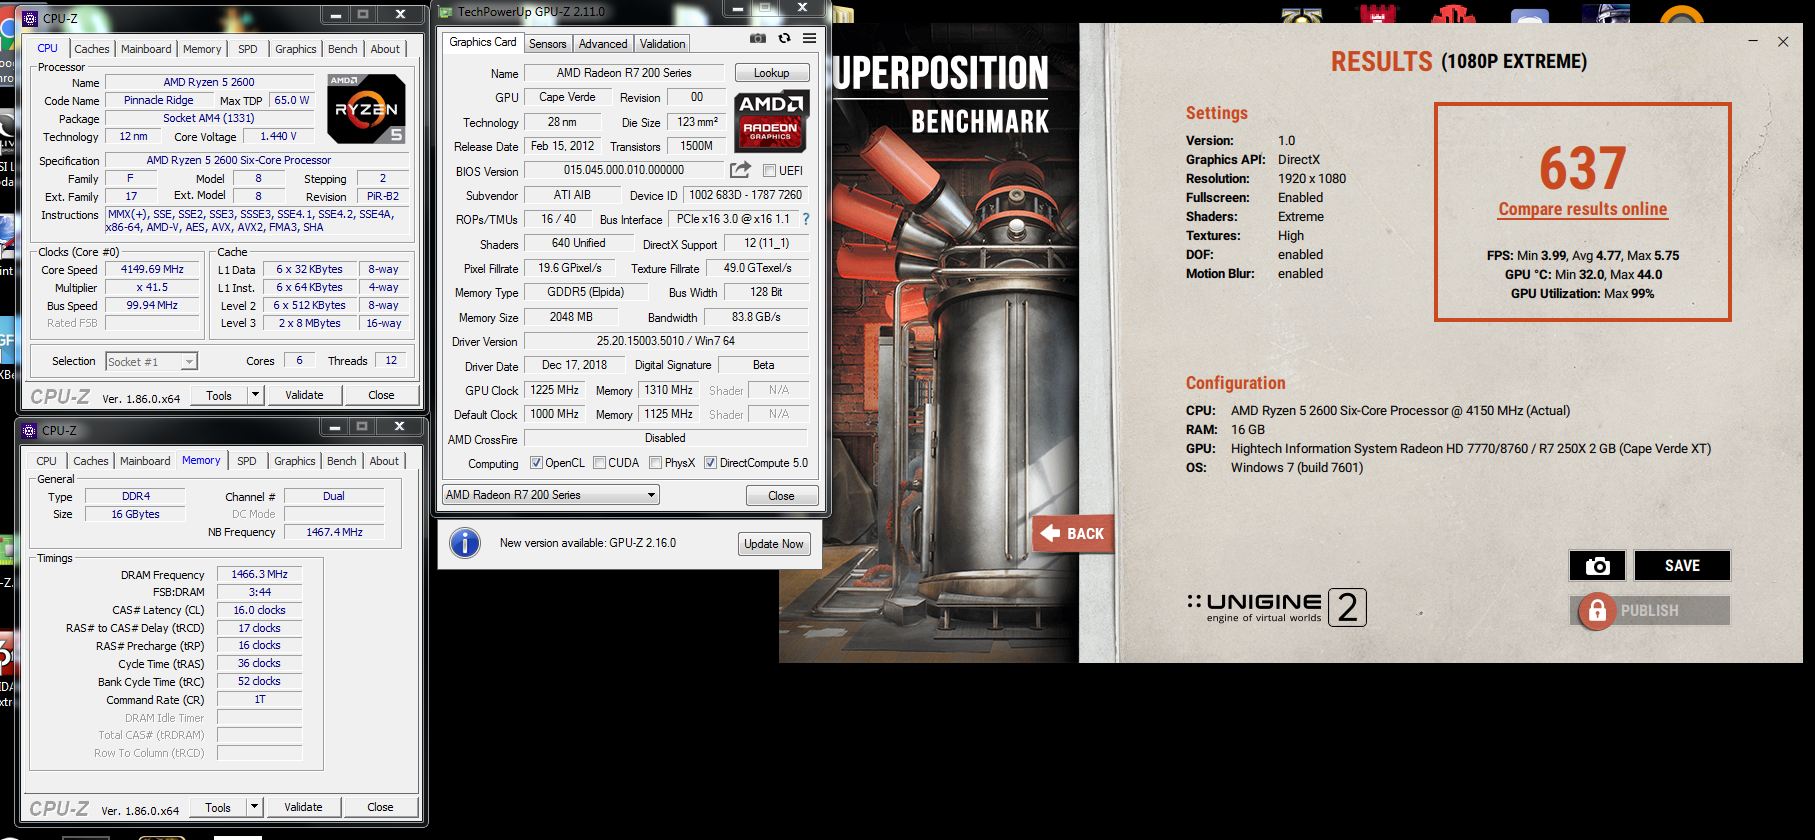Open the GPU-Z hamburger menu
This screenshot has height=840, width=1815.
[809, 38]
